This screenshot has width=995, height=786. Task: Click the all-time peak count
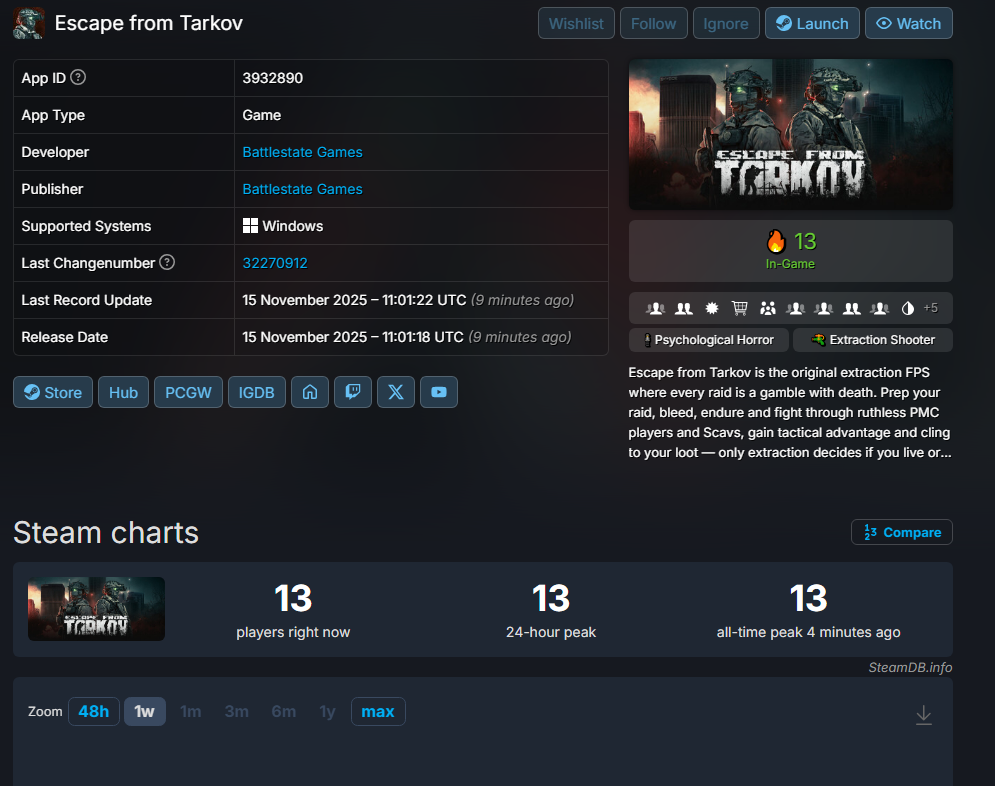tap(808, 598)
